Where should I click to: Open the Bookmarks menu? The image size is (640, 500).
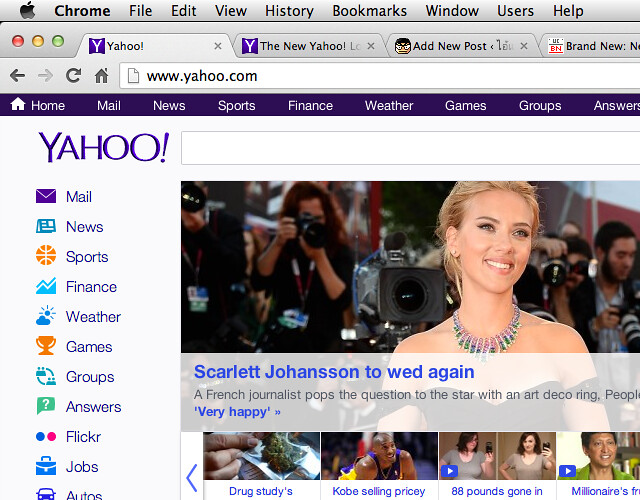369,11
